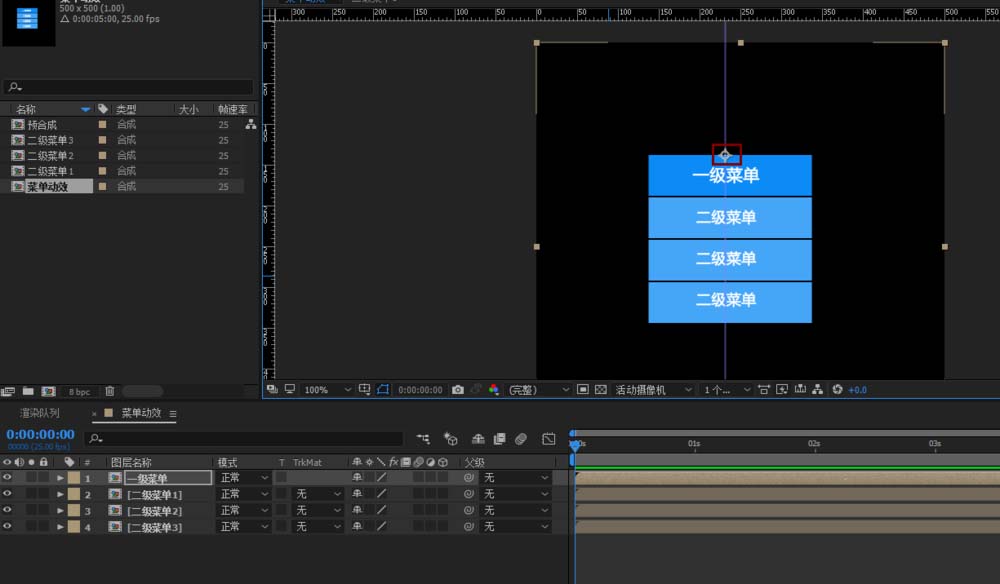The width and height of the screenshot is (1000, 584).
Task: Open the (完整) resolution dropdown
Action: pos(538,390)
